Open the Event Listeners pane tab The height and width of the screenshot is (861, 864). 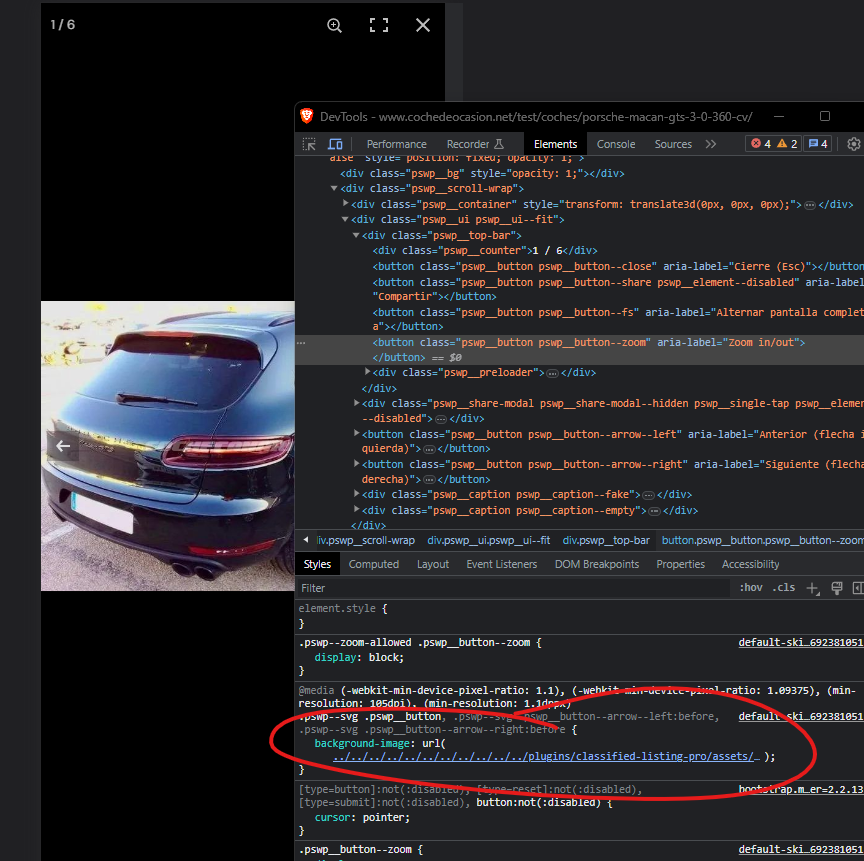coord(501,564)
